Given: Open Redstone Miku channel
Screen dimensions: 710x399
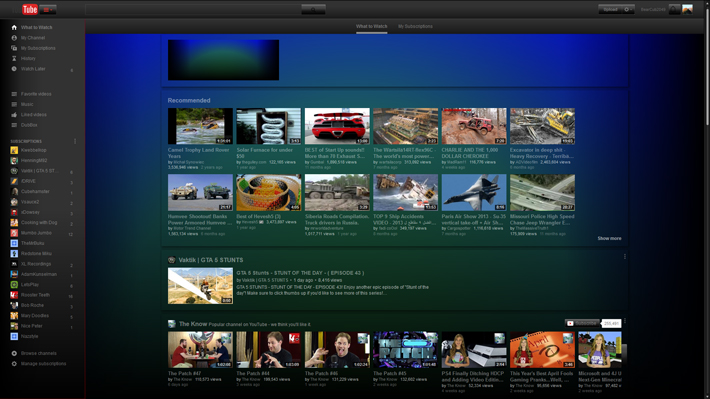Looking at the screenshot, I should (36, 254).
